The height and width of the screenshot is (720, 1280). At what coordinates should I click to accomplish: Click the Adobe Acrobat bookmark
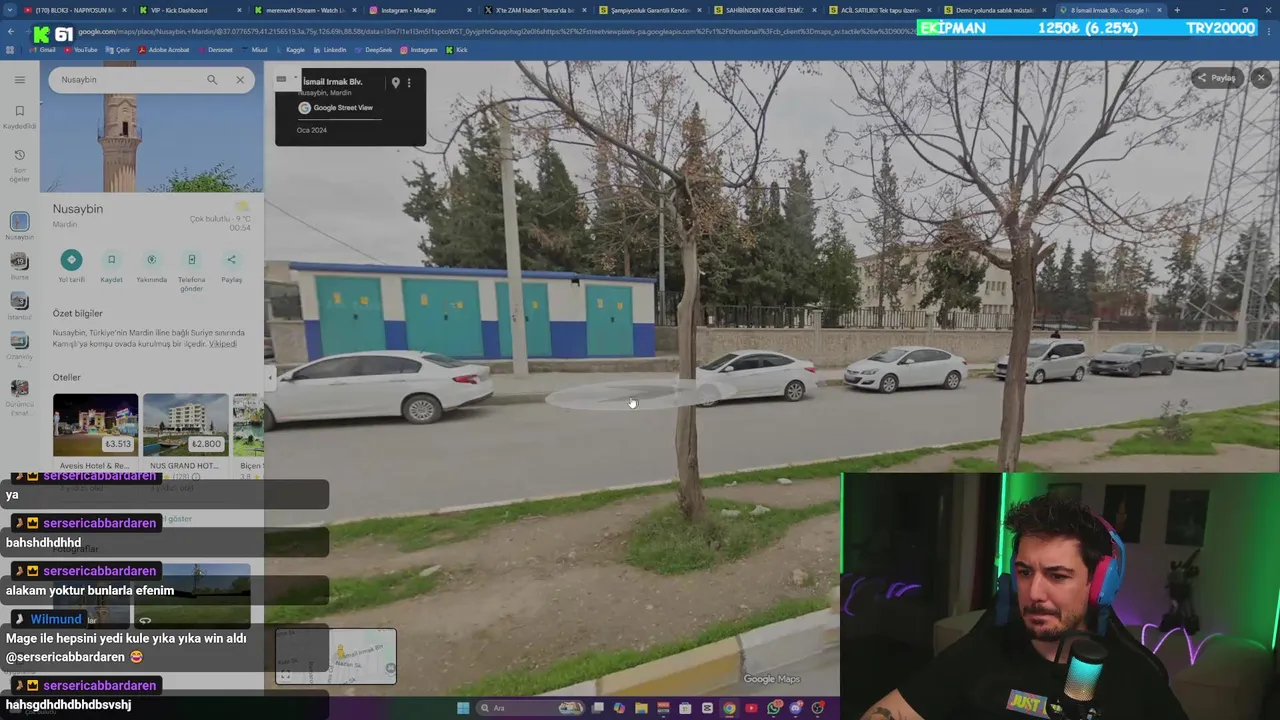tap(165, 49)
